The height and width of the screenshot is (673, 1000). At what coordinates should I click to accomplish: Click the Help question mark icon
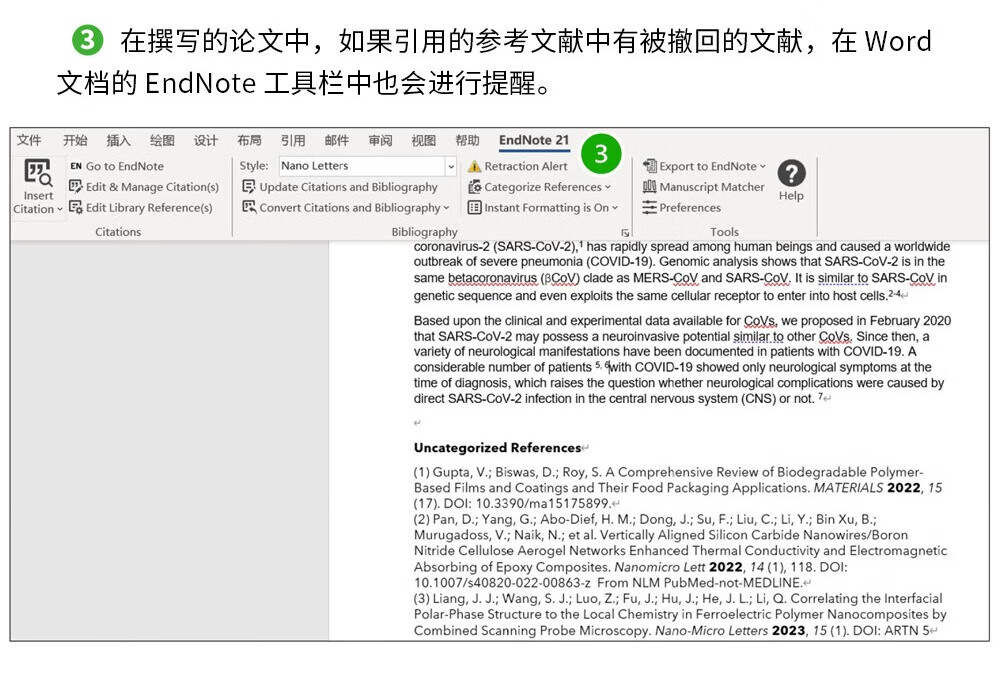click(x=791, y=175)
